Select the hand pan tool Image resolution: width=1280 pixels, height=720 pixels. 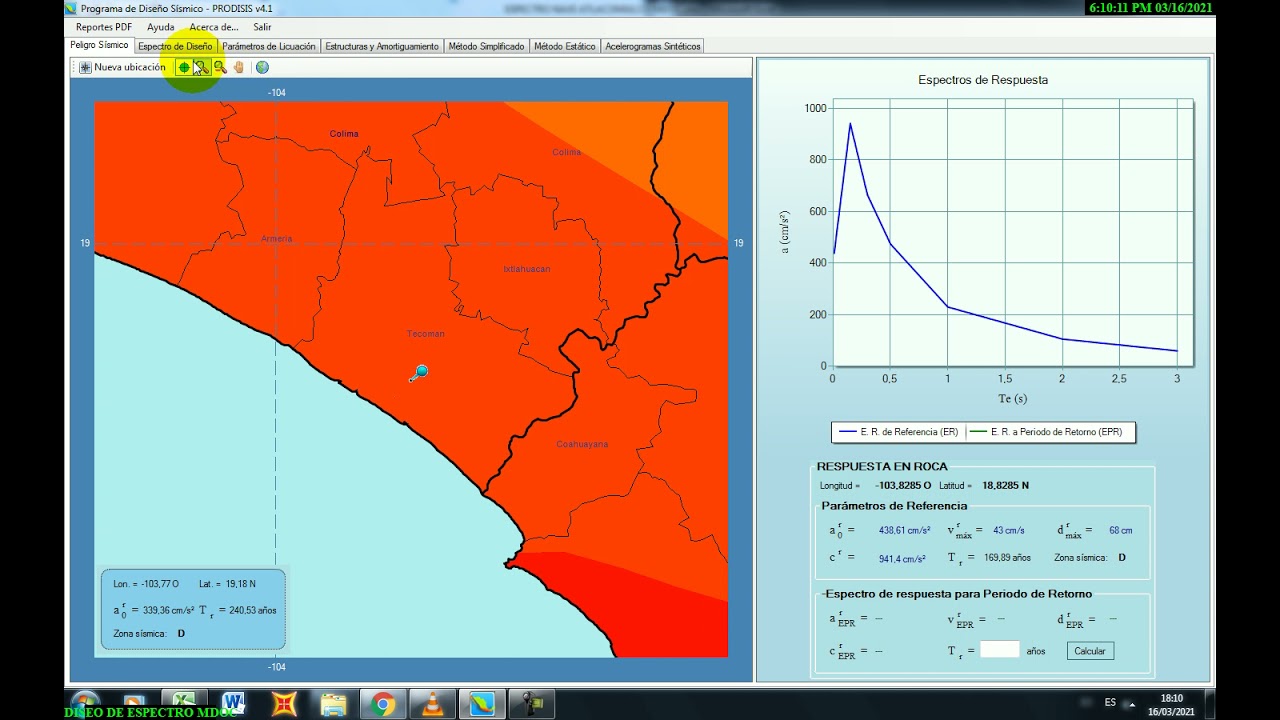pos(239,67)
